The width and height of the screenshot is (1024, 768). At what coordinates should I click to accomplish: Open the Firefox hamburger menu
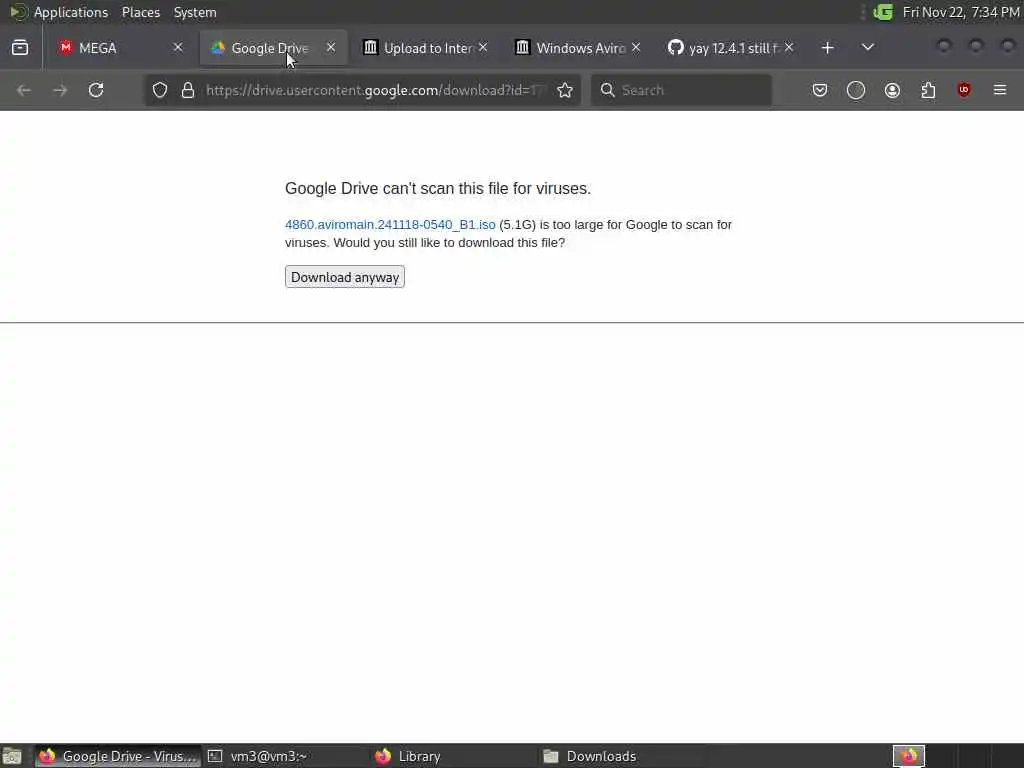pyautogui.click(x=1000, y=90)
